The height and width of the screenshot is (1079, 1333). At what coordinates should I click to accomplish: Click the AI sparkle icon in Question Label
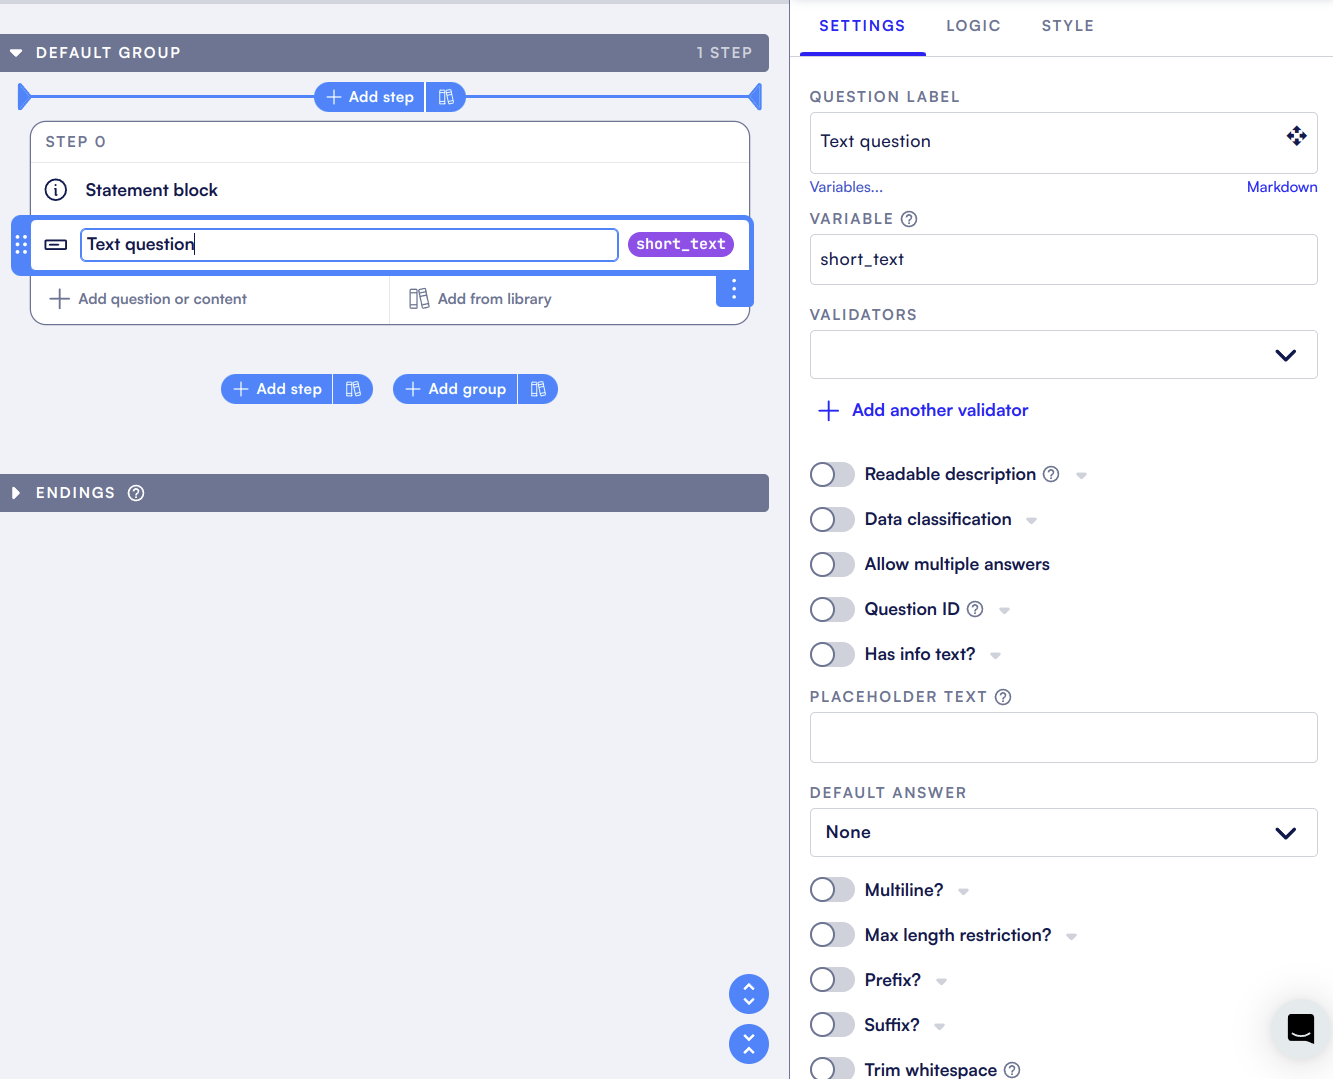coord(1296,136)
